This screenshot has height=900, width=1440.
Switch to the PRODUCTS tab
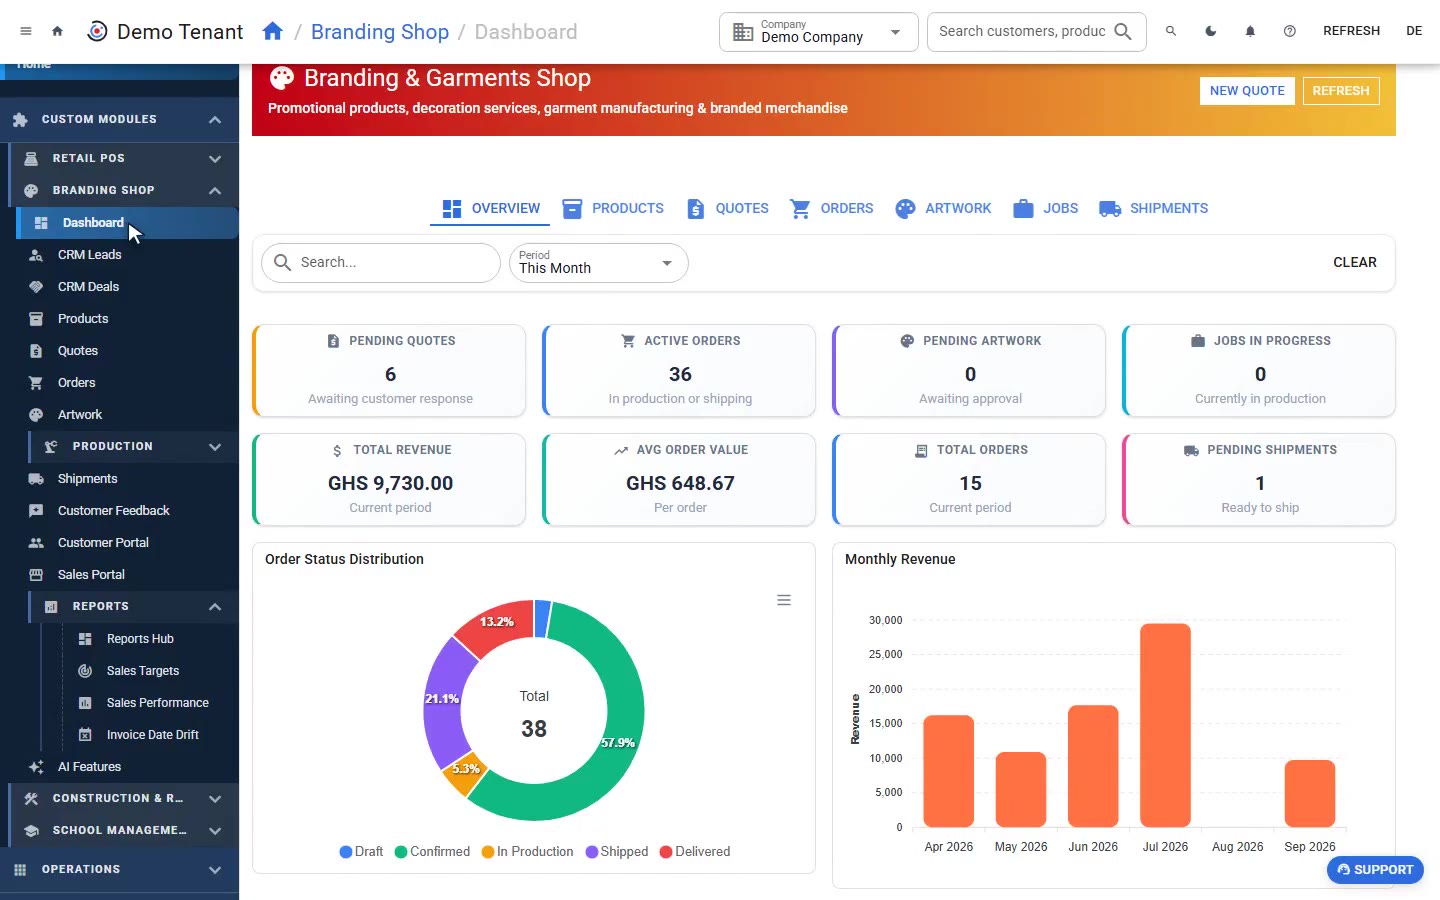pos(613,208)
